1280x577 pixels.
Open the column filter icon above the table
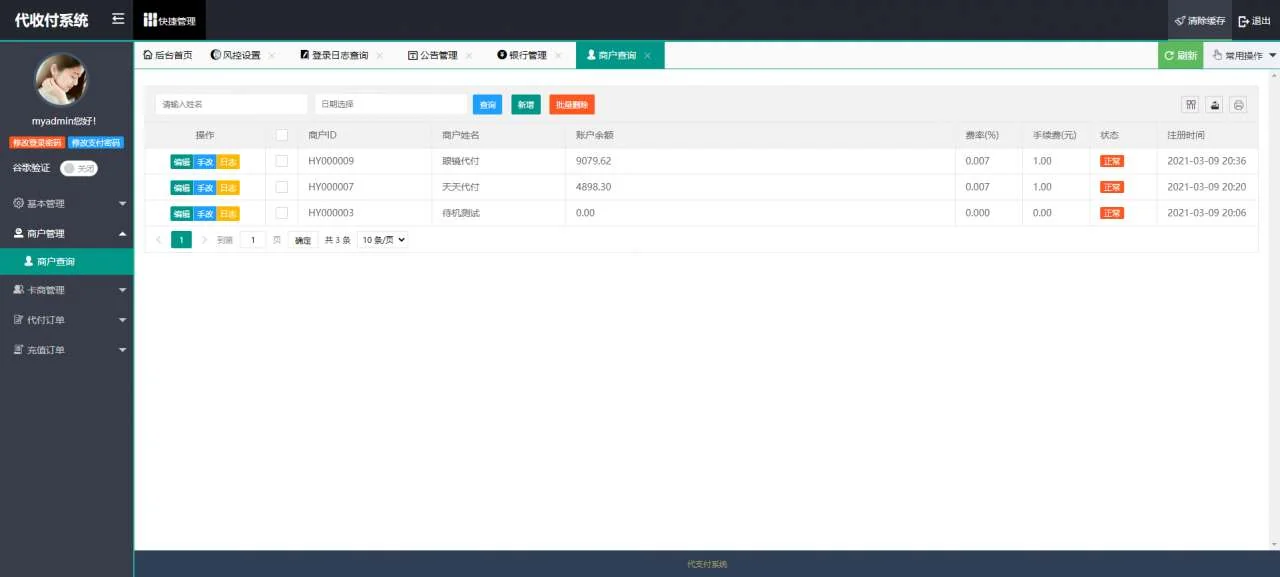(1190, 104)
